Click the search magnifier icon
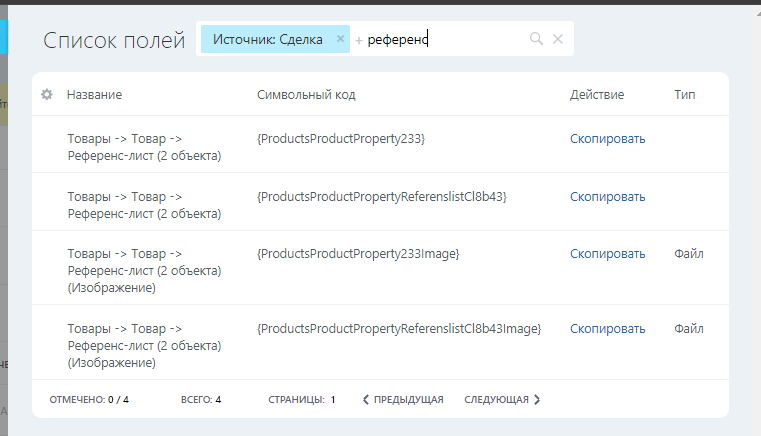 pyautogui.click(x=536, y=39)
